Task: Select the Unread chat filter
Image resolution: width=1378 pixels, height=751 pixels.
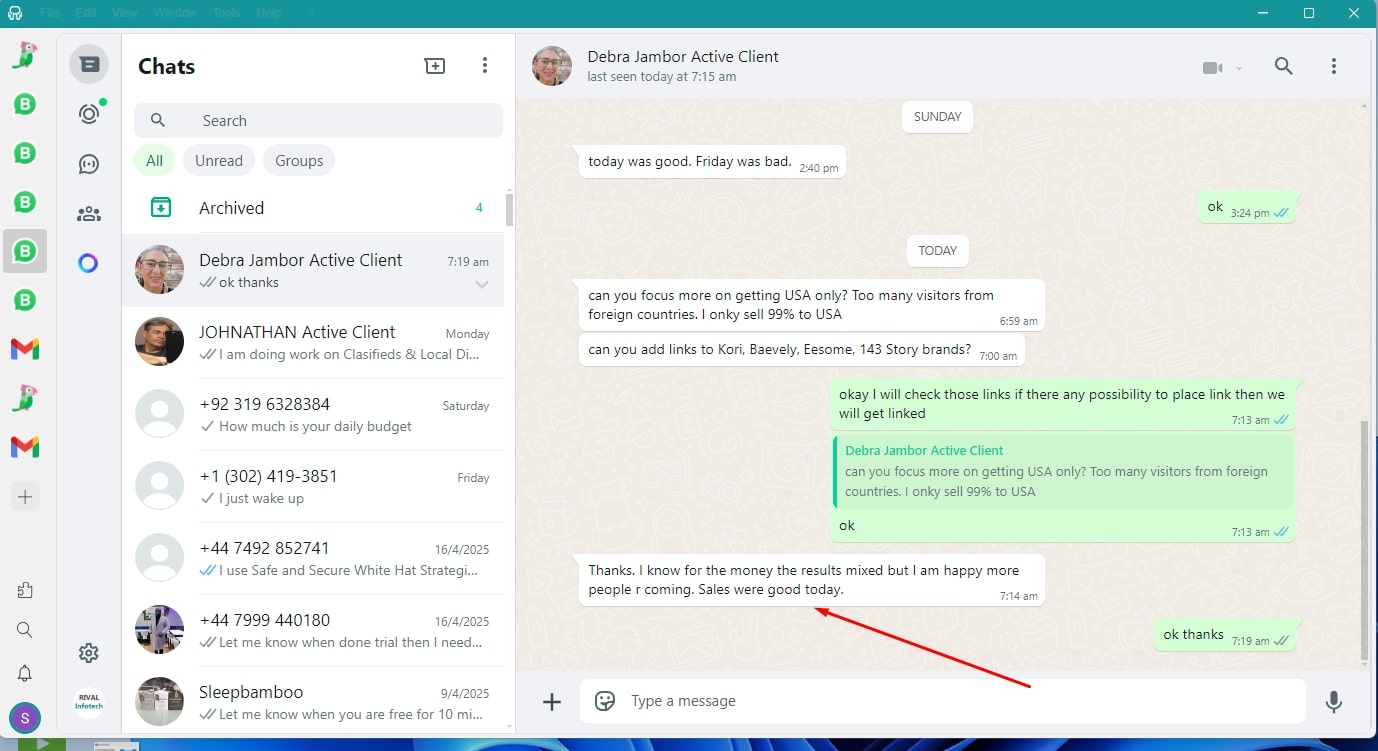Action: (x=218, y=161)
